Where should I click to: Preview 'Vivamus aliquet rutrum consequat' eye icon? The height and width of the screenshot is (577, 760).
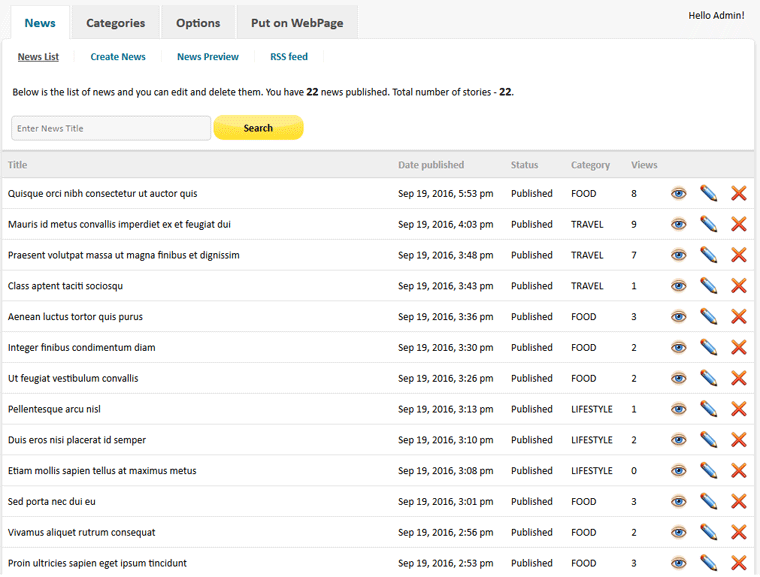pyautogui.click(x=679, y=532)
